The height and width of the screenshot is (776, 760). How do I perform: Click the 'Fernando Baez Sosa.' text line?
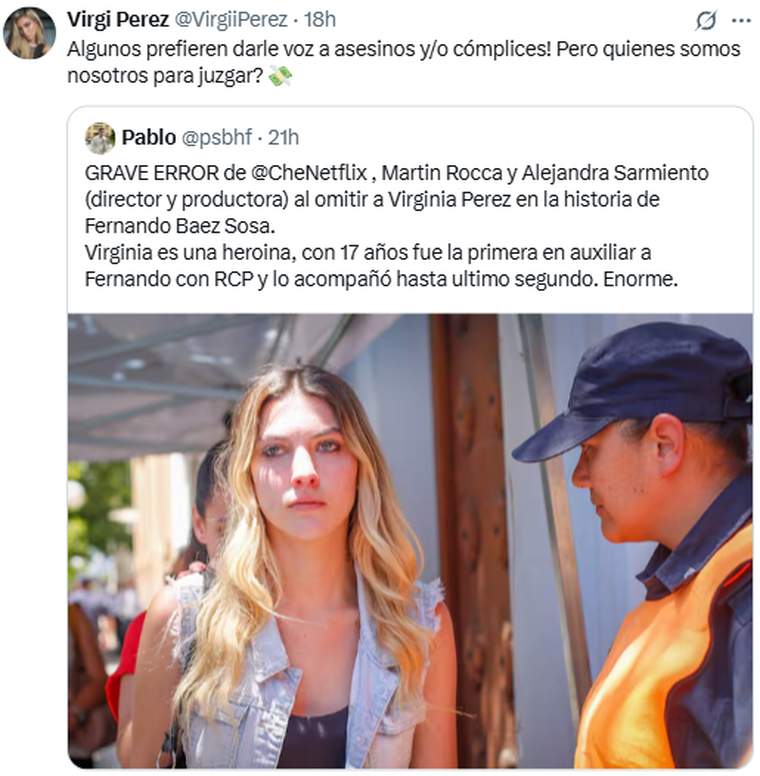(180, 226)
